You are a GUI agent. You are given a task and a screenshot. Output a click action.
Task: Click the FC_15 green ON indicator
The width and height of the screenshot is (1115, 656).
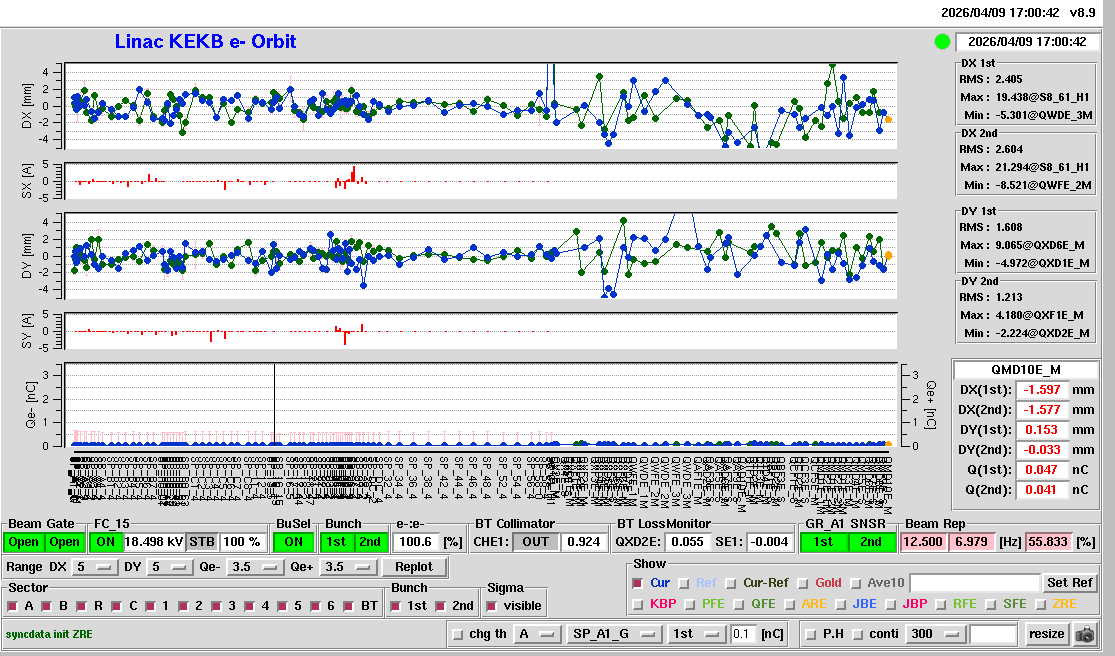105,541
